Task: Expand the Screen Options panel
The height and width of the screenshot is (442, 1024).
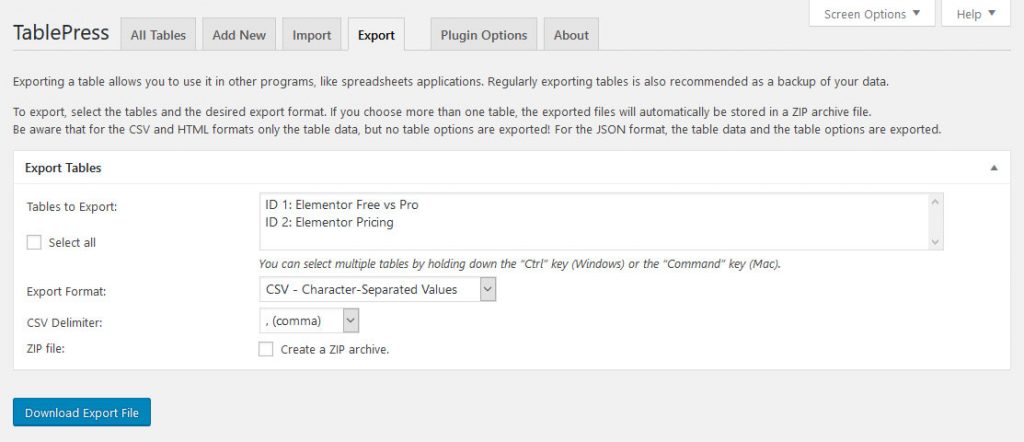Action: pos(871,14)
